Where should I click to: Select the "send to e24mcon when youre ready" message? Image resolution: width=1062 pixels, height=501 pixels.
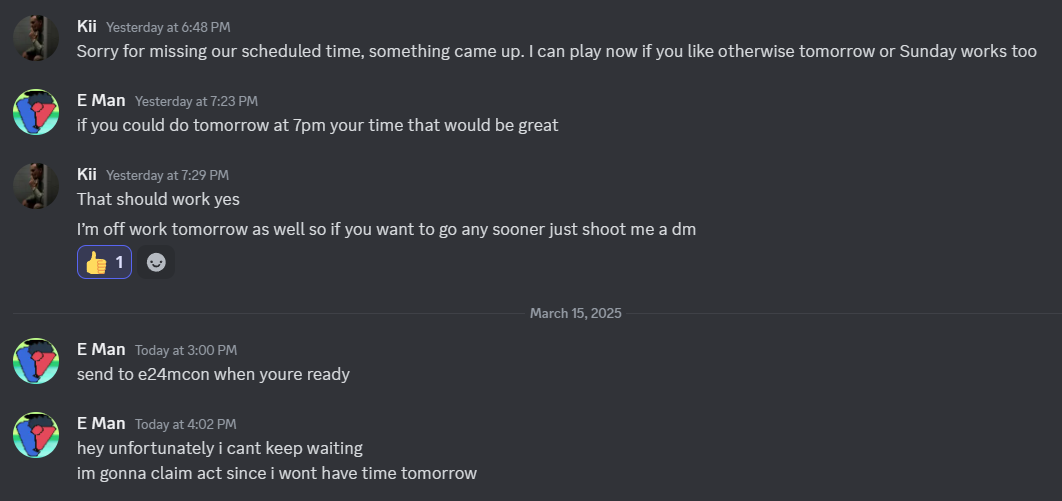click(x=213, y=374)
